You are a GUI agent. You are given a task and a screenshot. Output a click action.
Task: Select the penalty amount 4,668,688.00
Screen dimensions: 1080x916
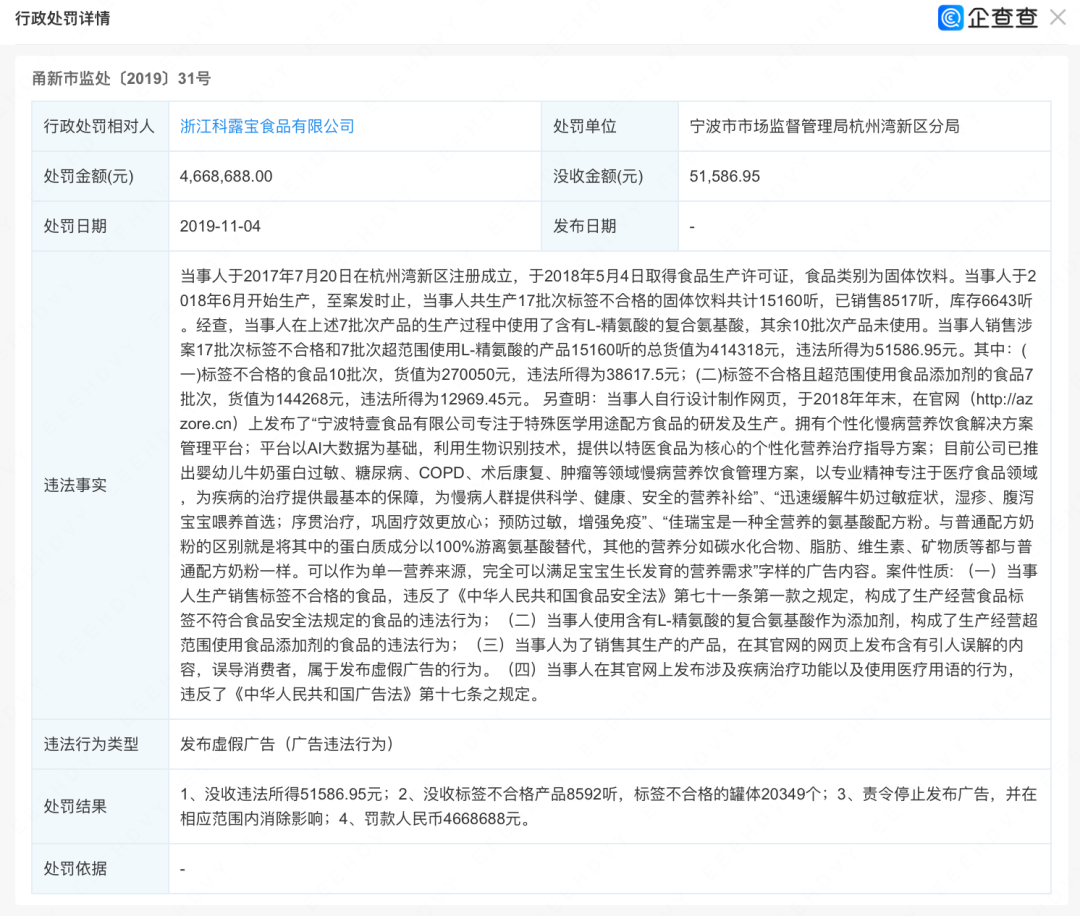click(x=226, y=176)
